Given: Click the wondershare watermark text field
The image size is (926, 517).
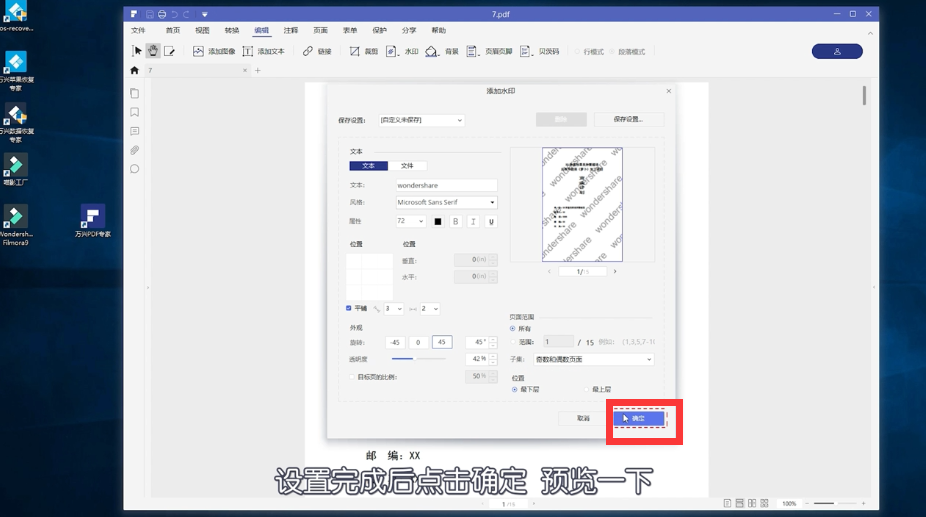Looking at the screenshot, I should tap(446, 186).
